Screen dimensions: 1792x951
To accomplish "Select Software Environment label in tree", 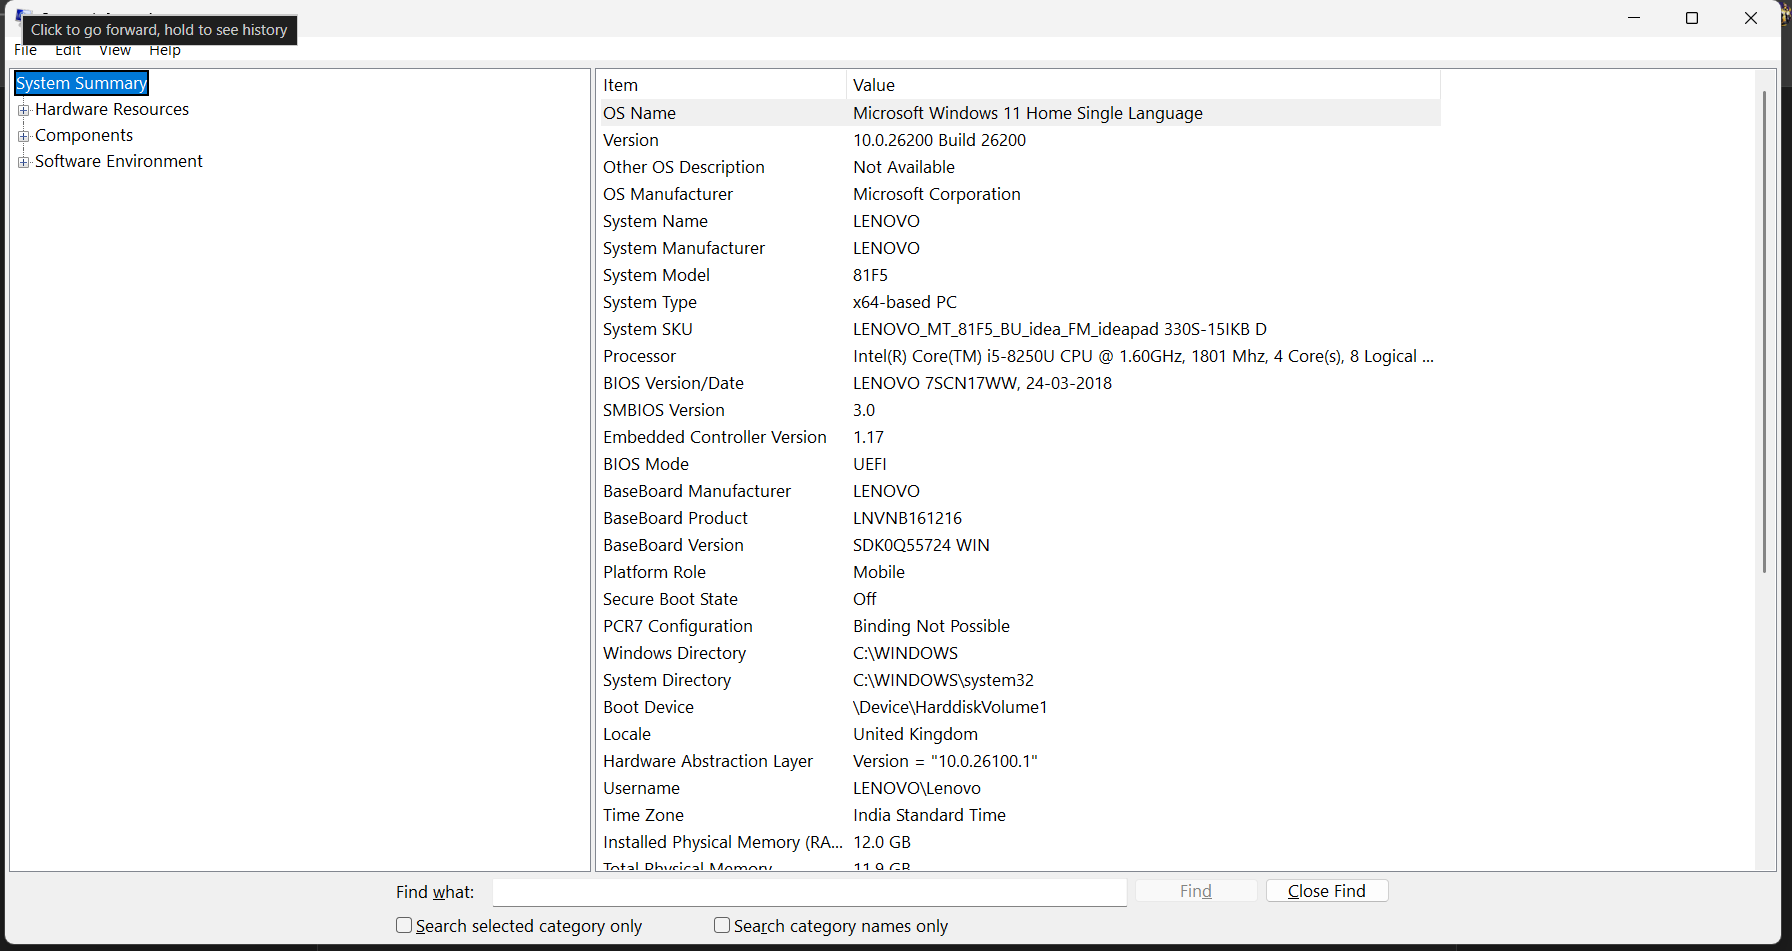I will pyautogui.click(x=119, y=161).
